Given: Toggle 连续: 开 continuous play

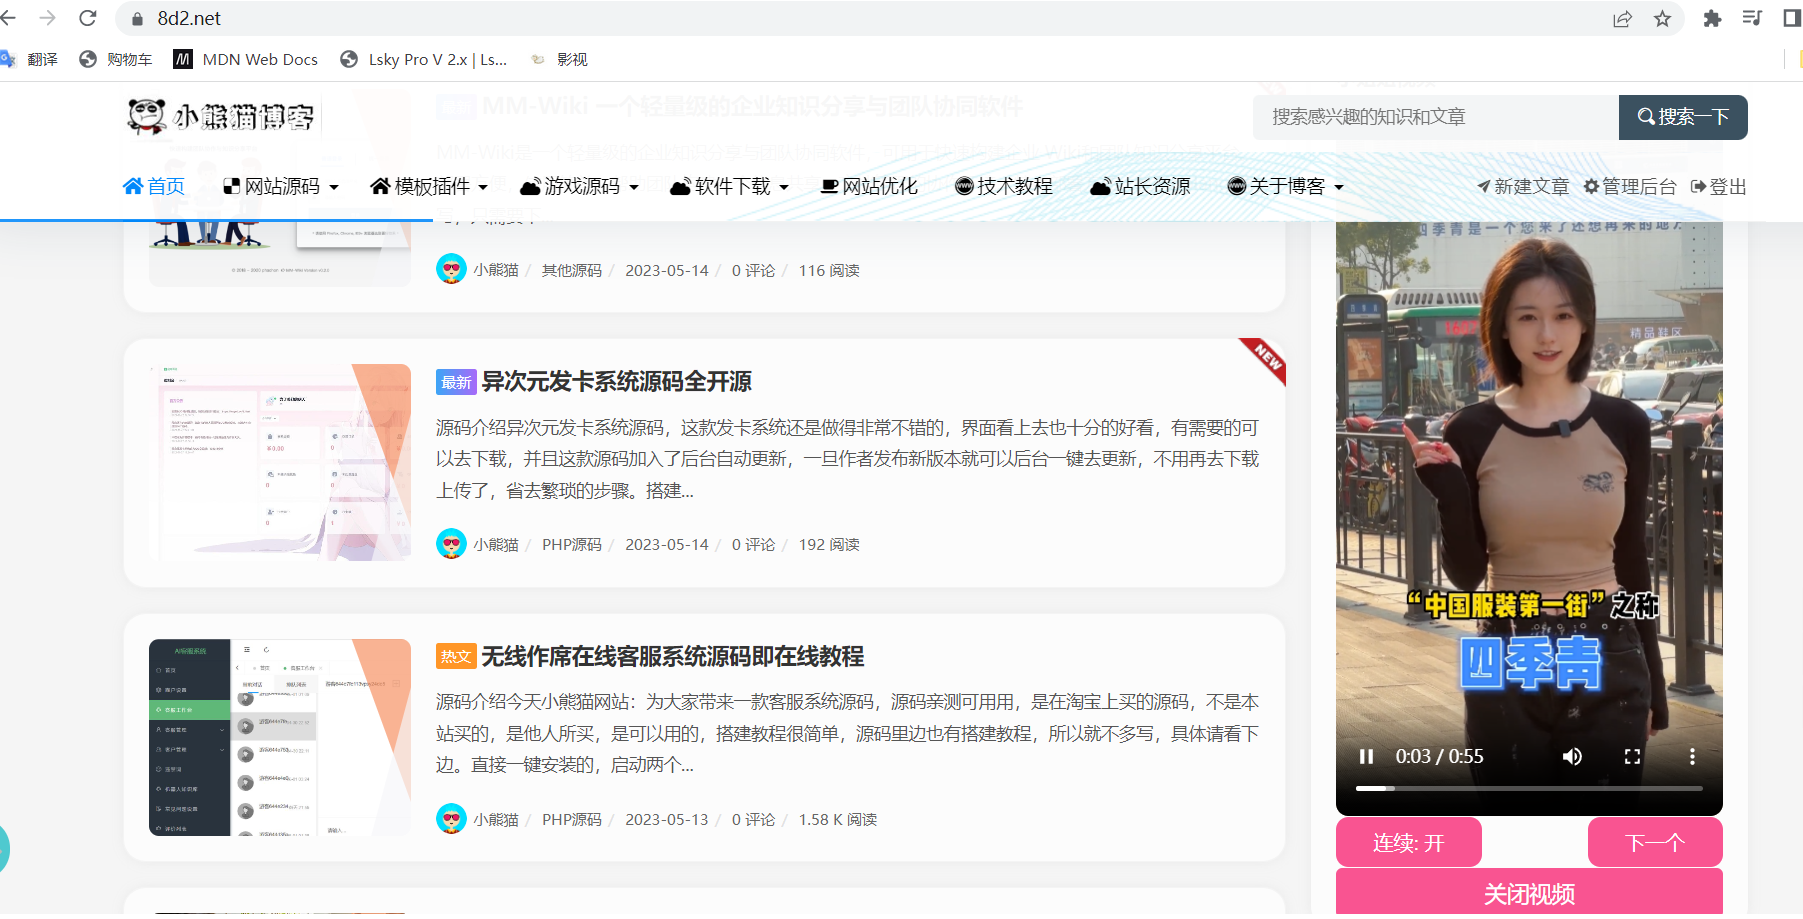Looking at the screenshot, I should pyautogui.click(x=1408, y=843).
